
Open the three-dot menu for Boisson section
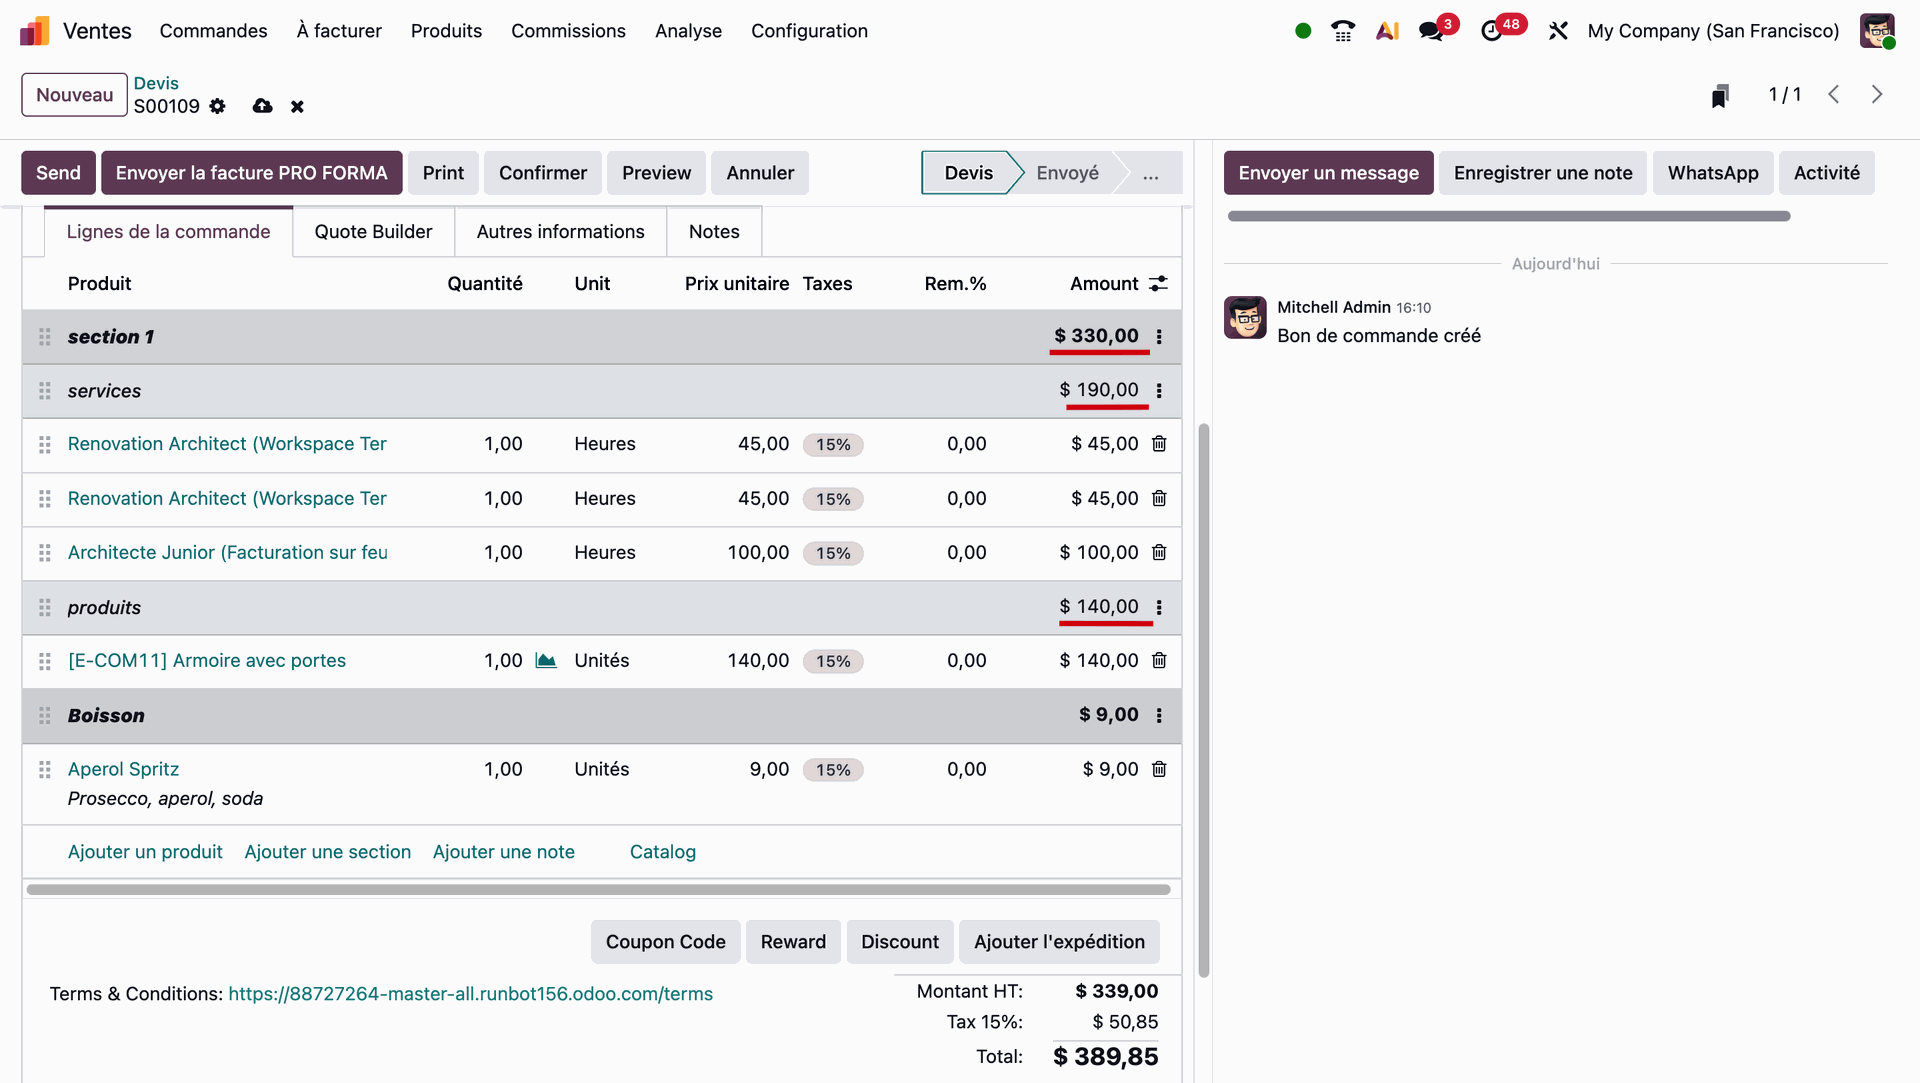pos(1159,716)
